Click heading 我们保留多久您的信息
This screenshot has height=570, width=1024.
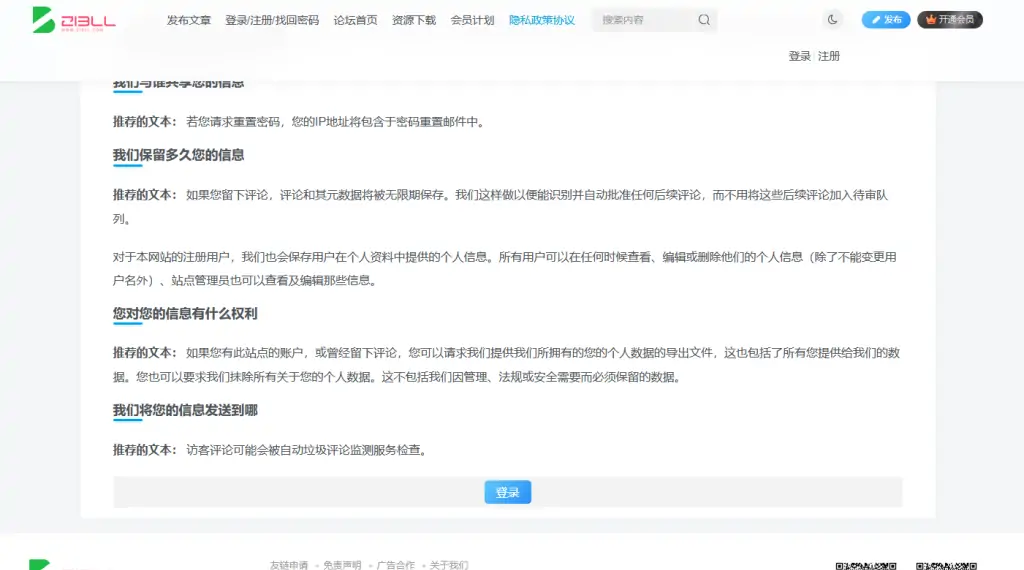[178, 155]
